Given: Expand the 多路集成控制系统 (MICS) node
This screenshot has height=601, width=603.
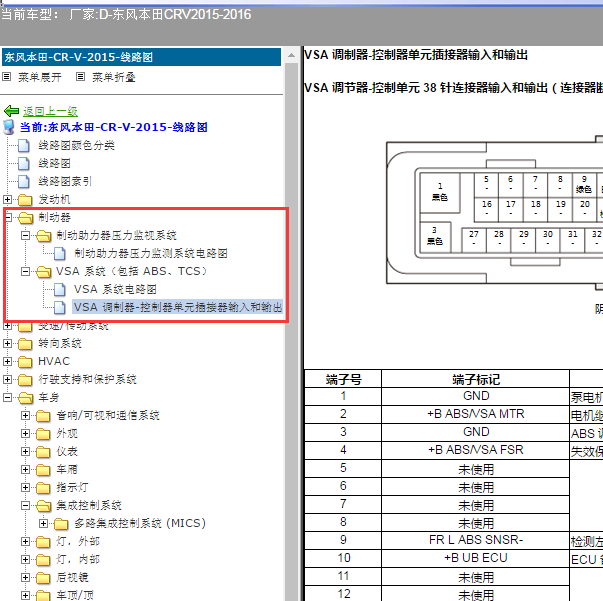Looking at the screenshot, I should [x=43, y=523].
